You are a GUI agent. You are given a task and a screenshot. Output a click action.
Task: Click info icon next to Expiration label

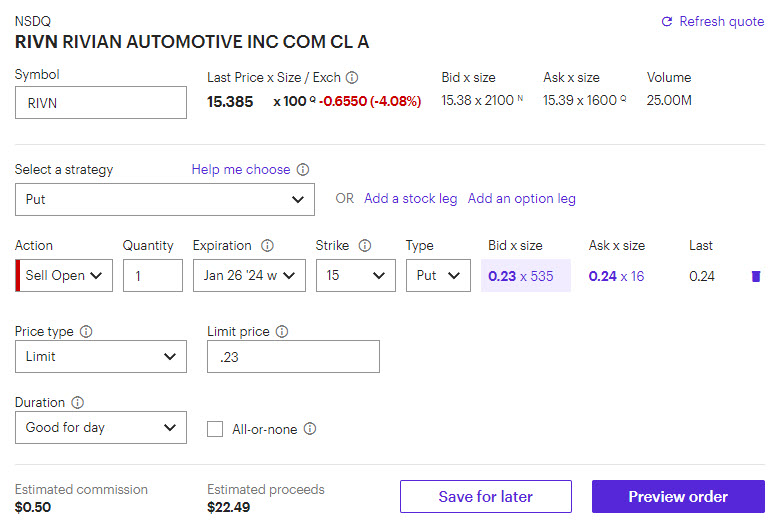click(x=267, y=246)
